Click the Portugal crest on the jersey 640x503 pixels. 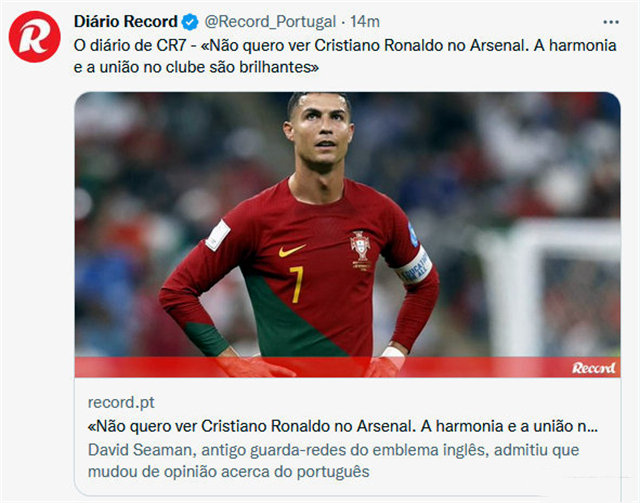coord(361,250)
